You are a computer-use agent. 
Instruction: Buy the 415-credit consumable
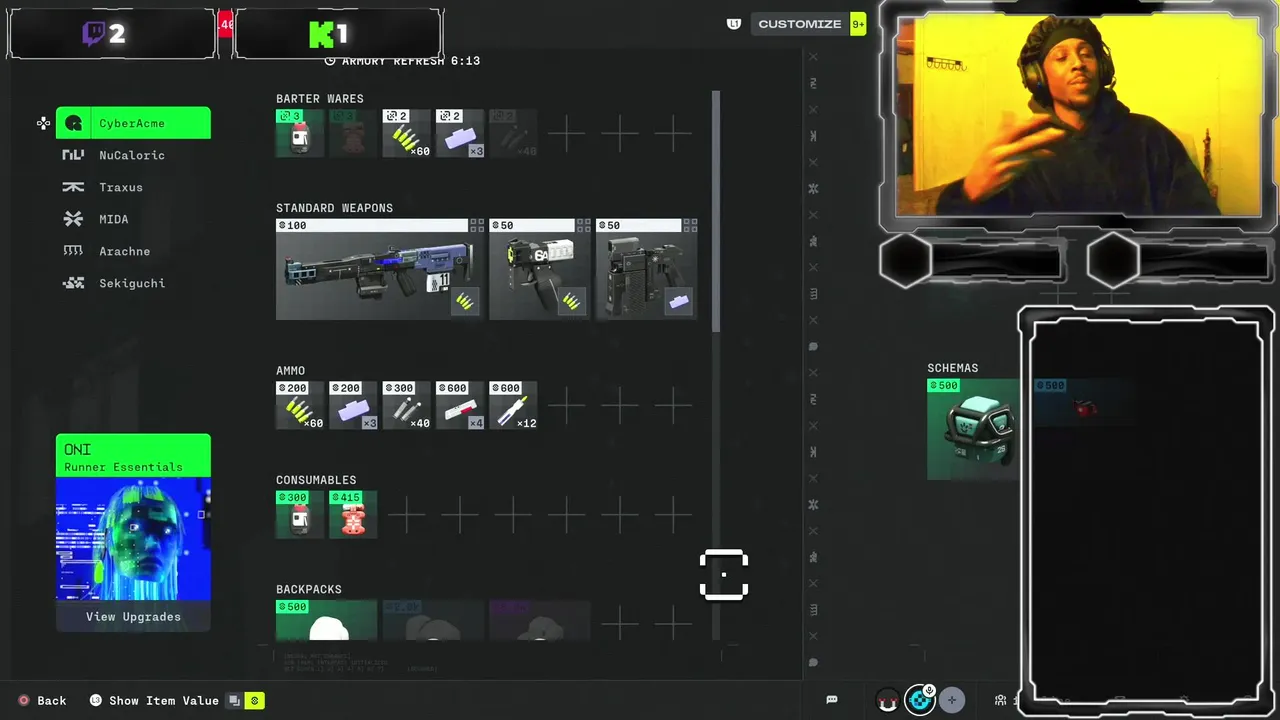point(353,514)
